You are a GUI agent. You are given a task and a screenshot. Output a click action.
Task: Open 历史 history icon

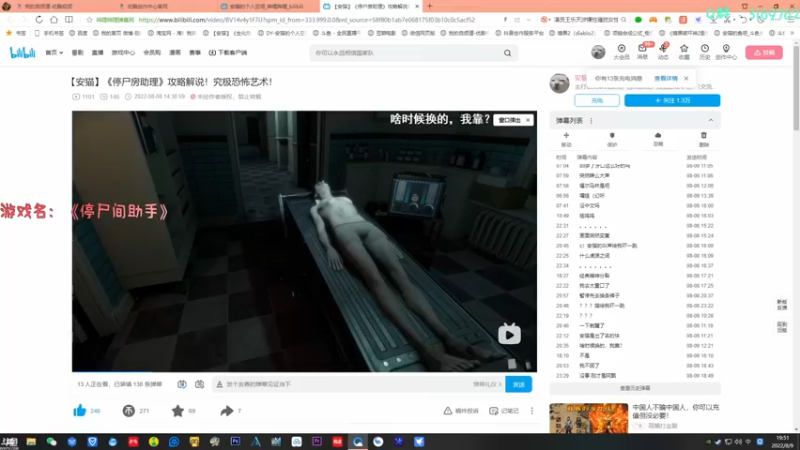[705, 52]
